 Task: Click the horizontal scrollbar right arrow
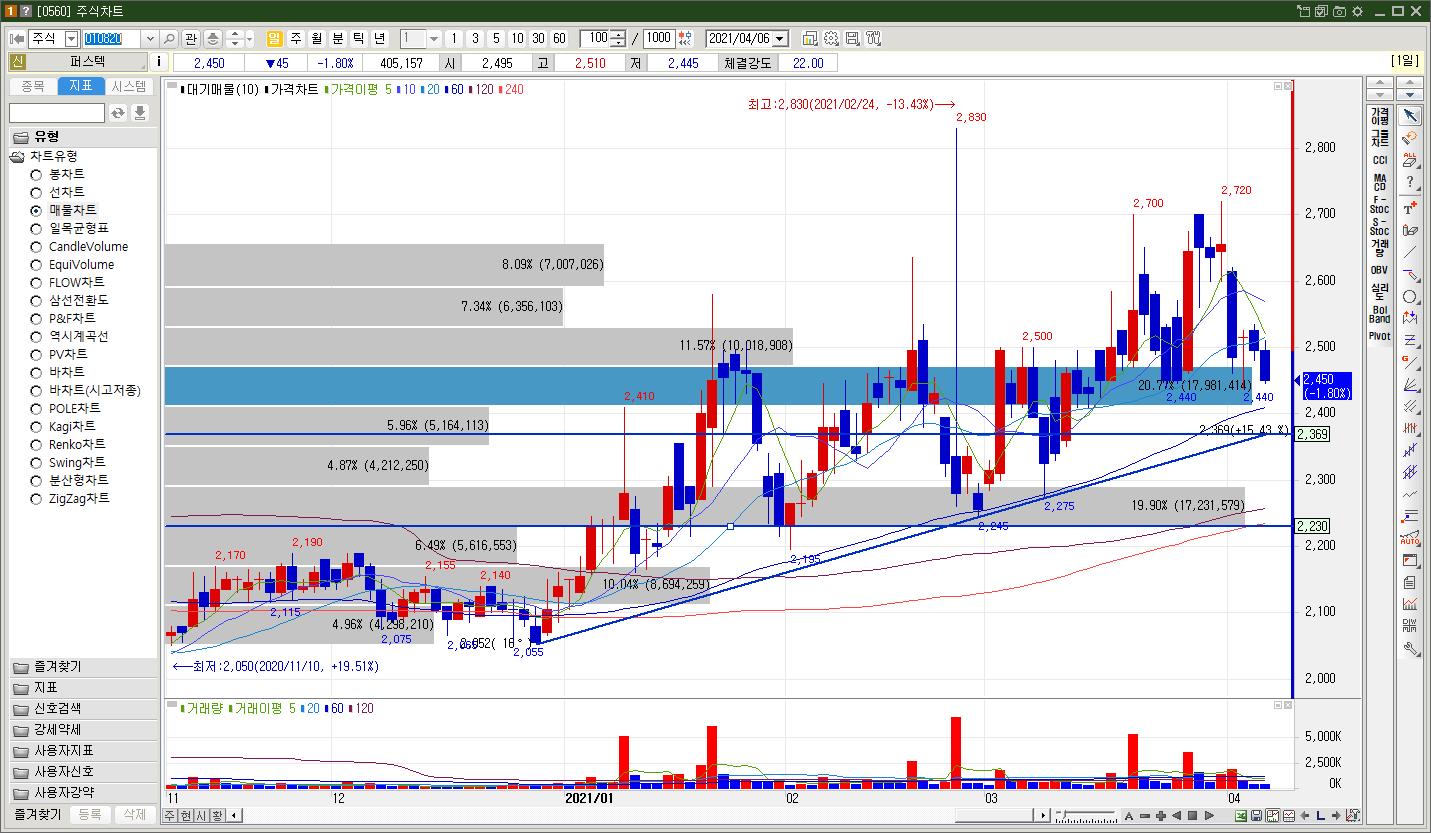(1045, 816)
